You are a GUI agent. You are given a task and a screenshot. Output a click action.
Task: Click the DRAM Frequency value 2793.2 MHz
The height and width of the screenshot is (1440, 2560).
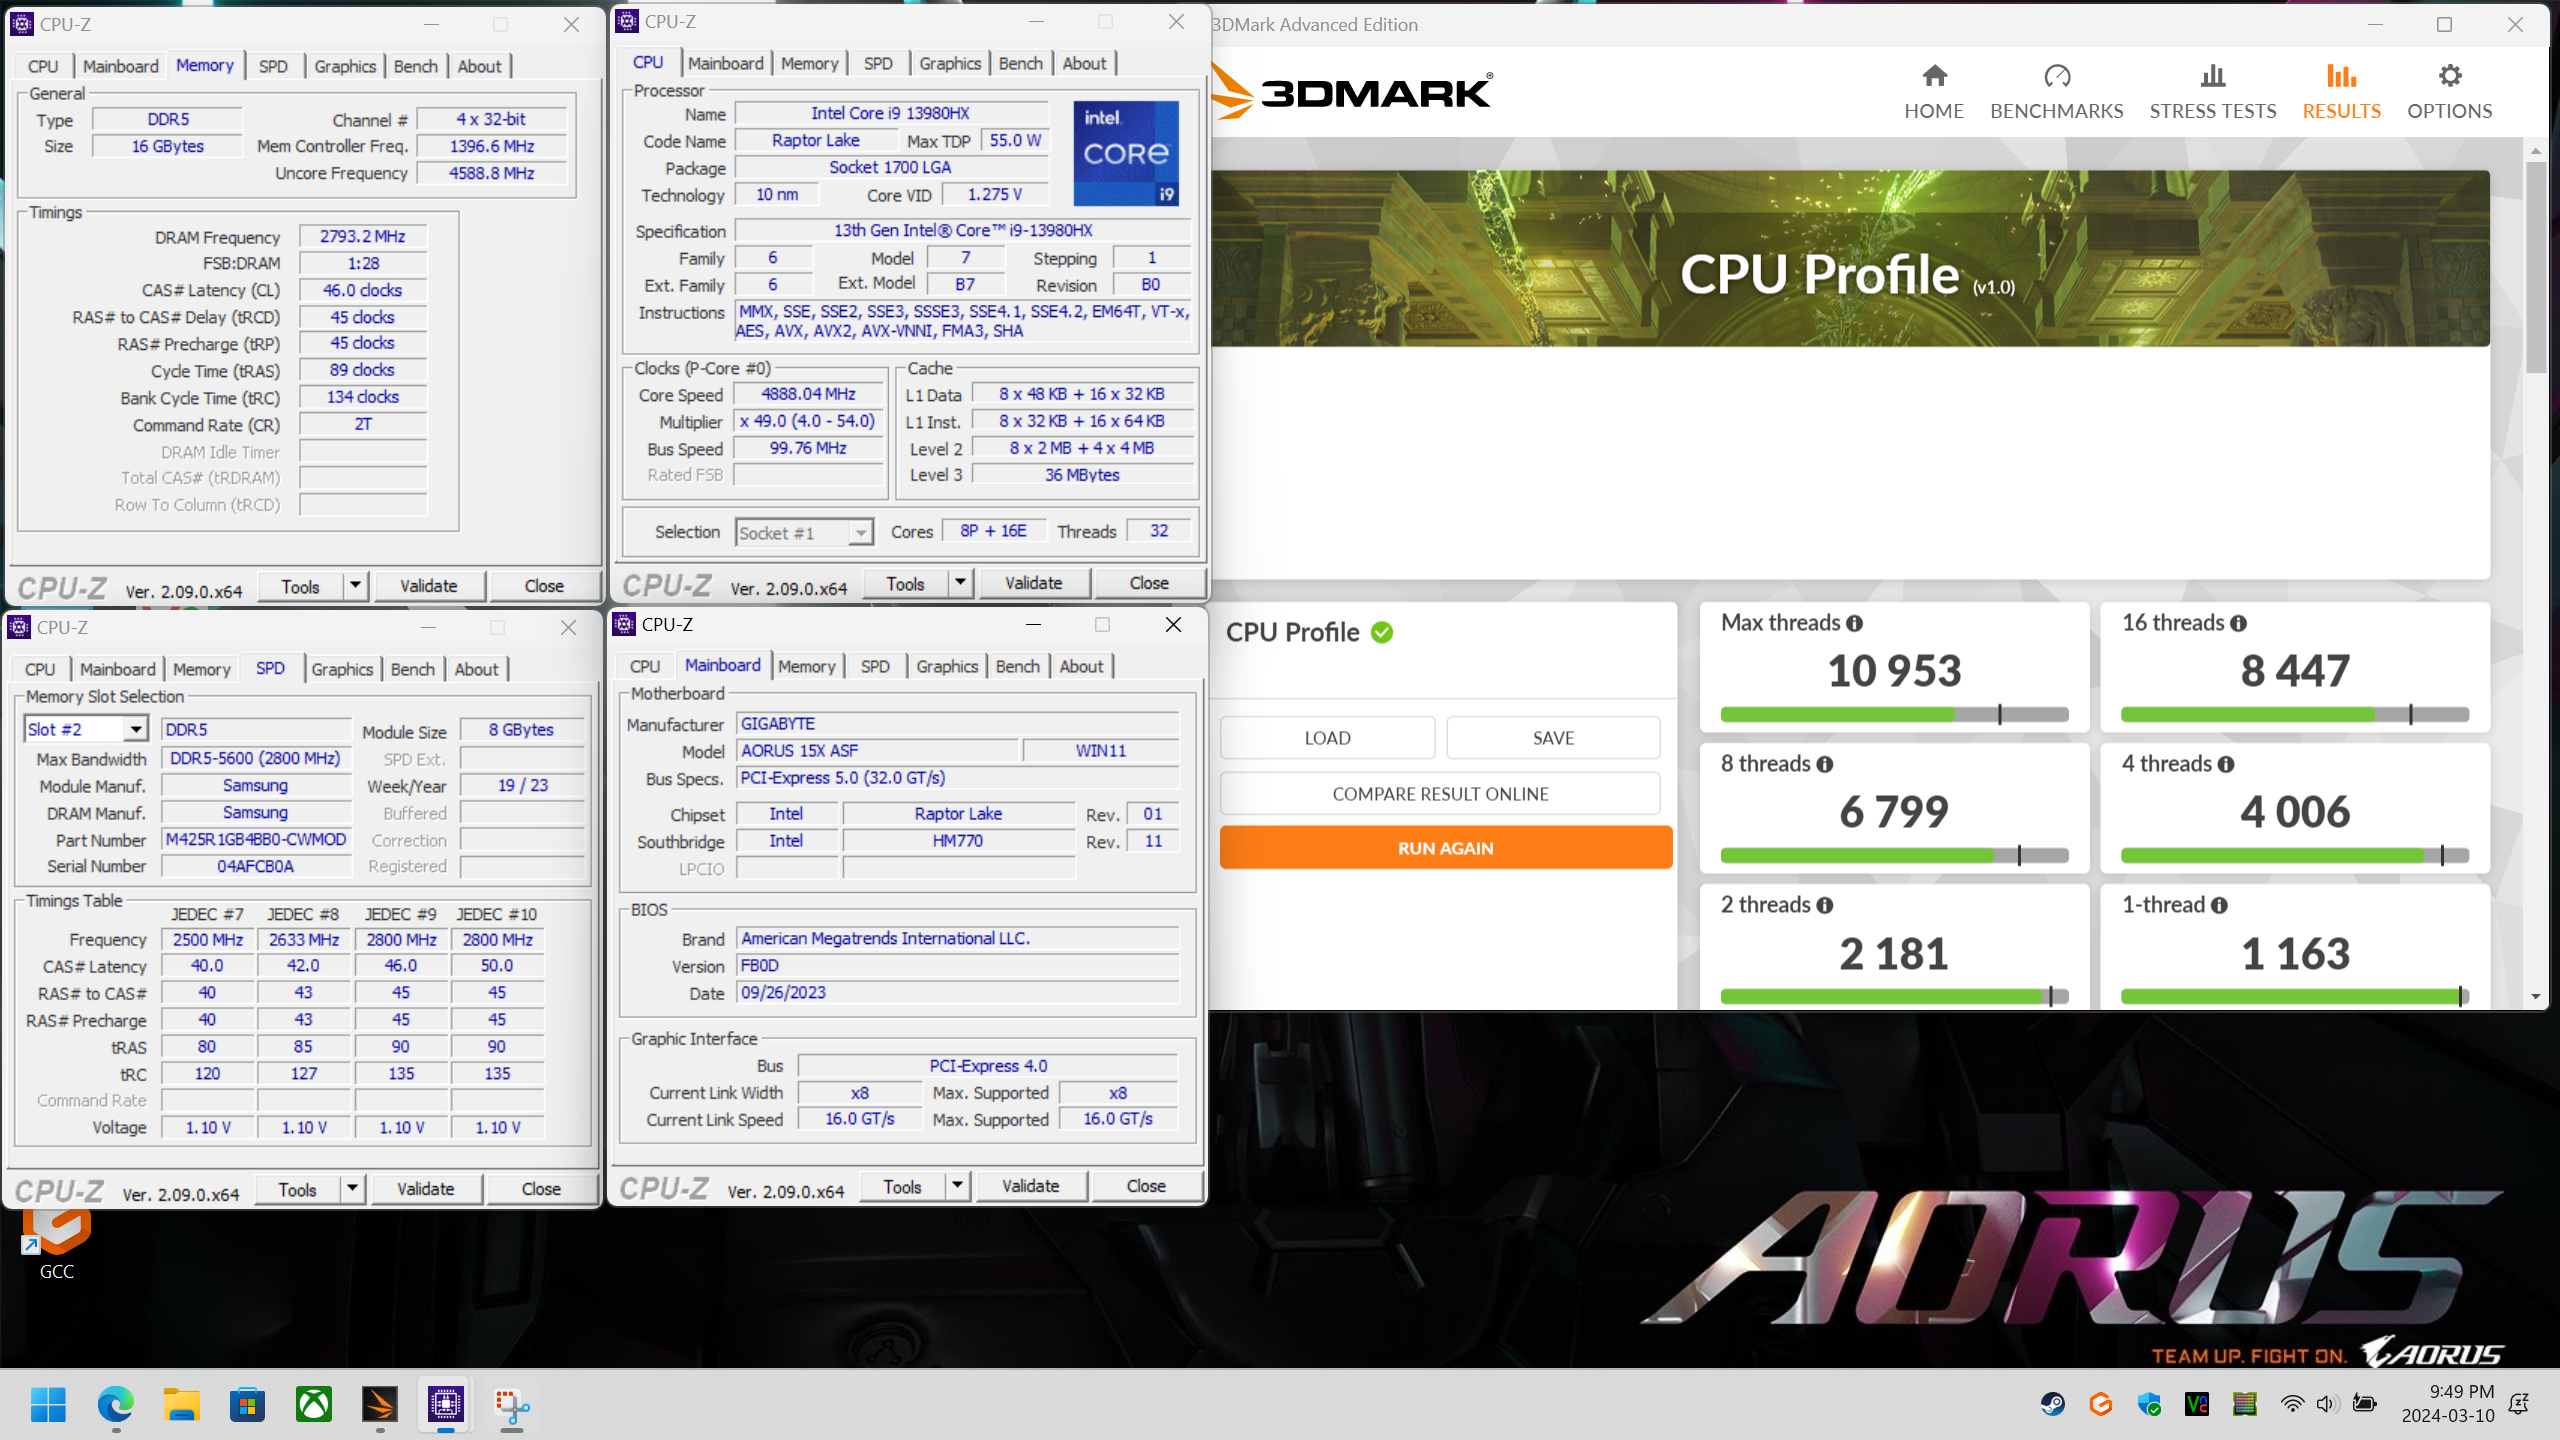(x=363, y=237)
